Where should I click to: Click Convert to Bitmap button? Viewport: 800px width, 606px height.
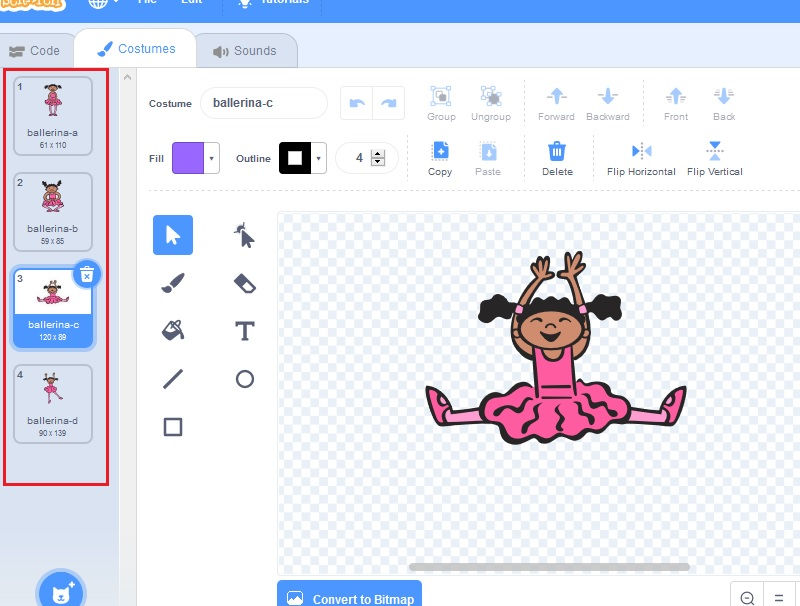(x=349, y=594)
